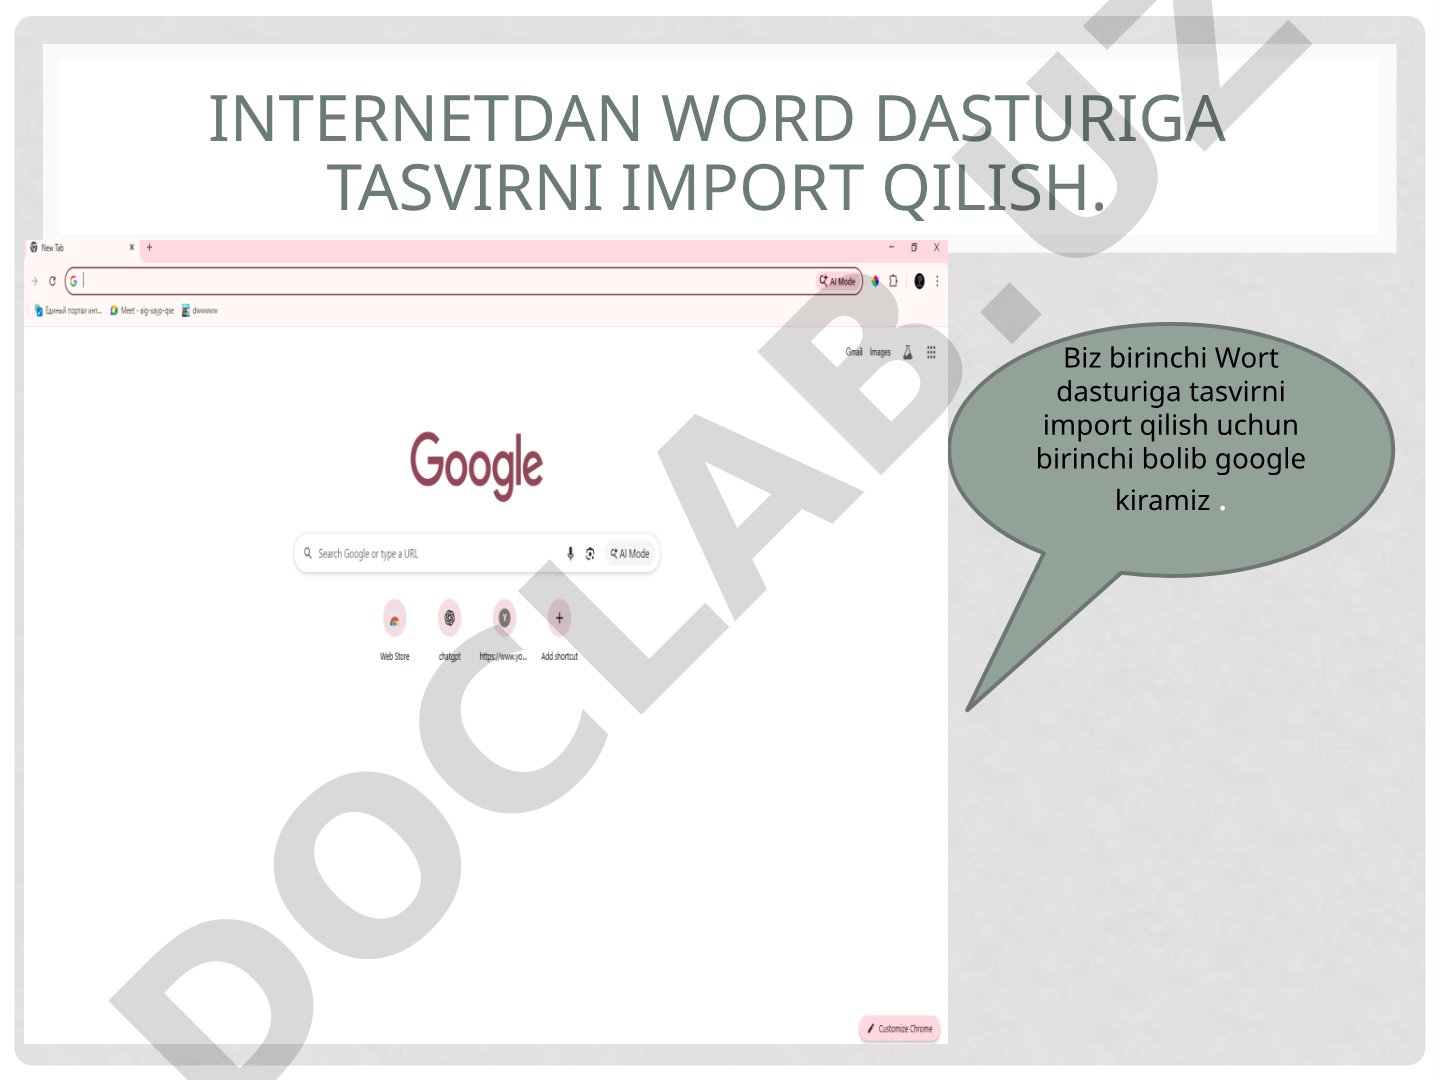This screenshot has height=1080, width=1440.
Task: Minimize the Chrome window
Action: click(x=892, y=247)
